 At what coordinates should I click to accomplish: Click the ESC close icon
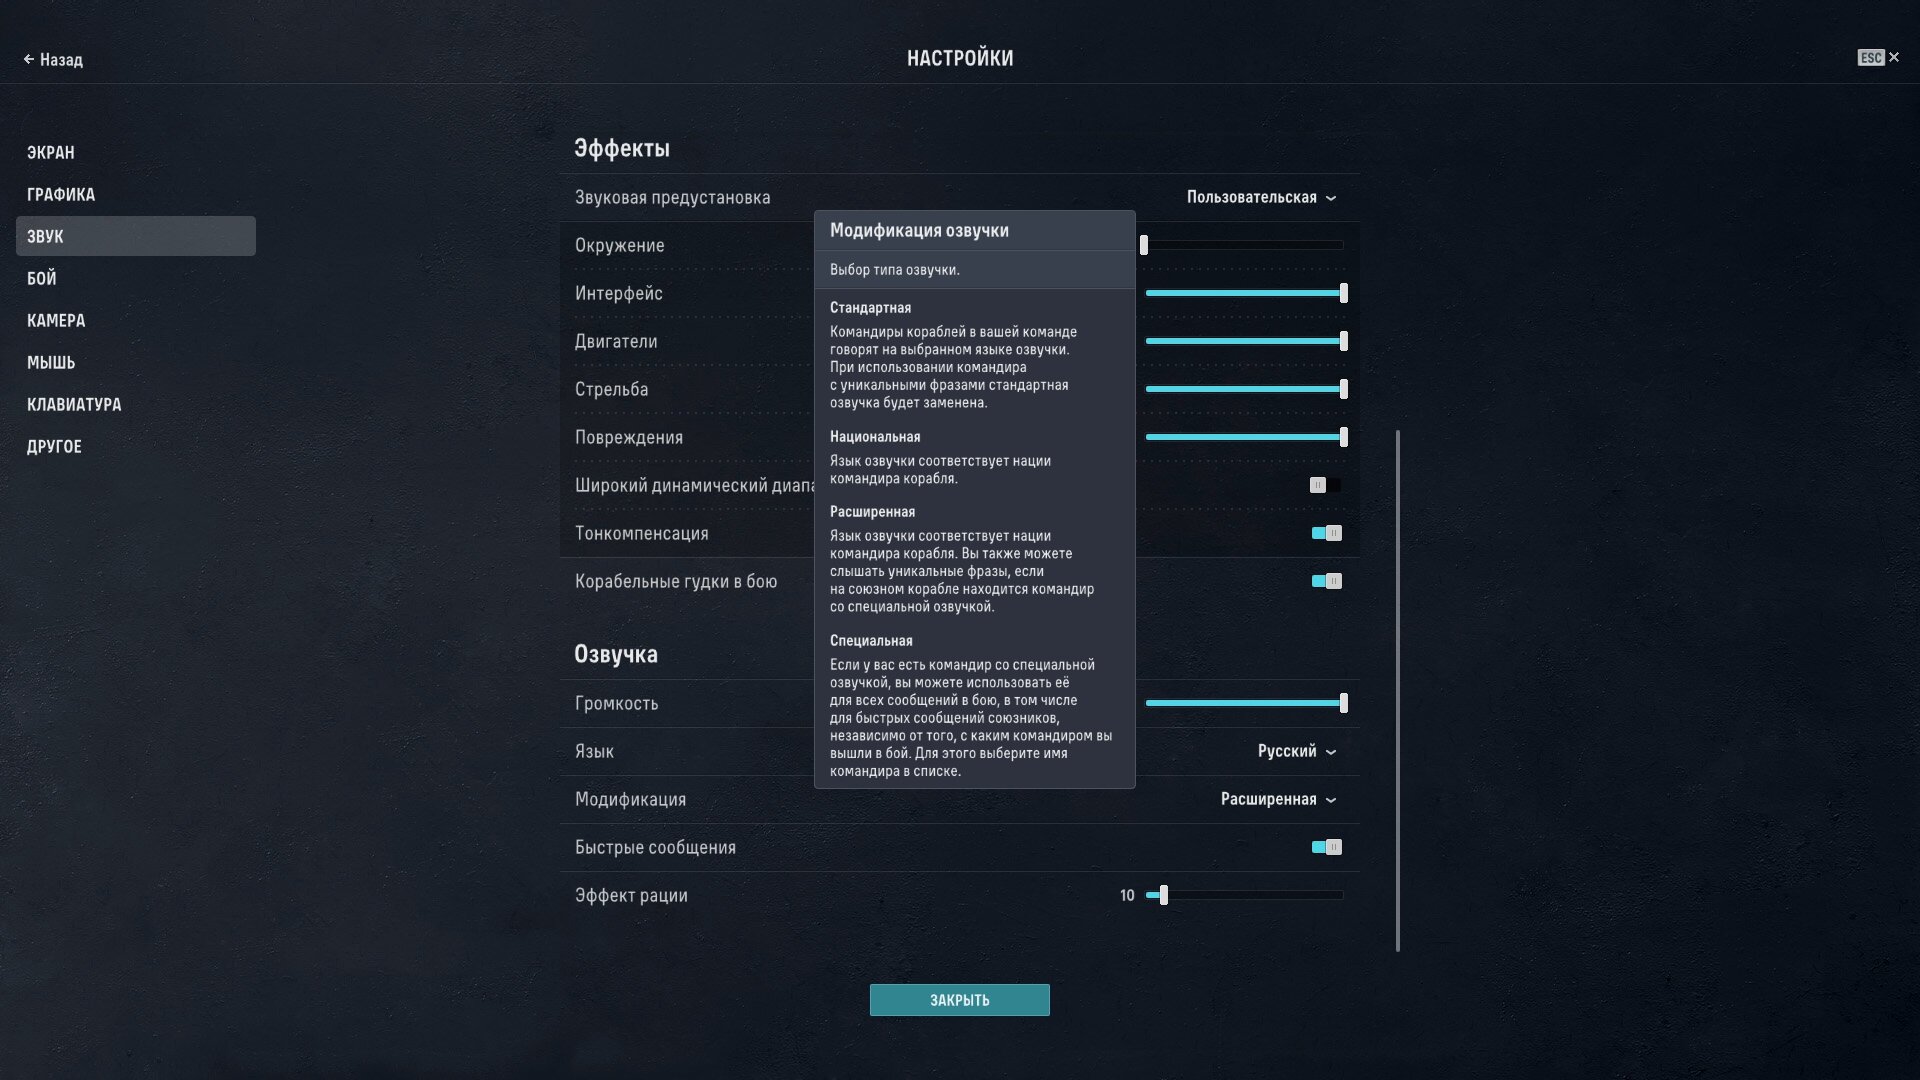coord(1892,58)
